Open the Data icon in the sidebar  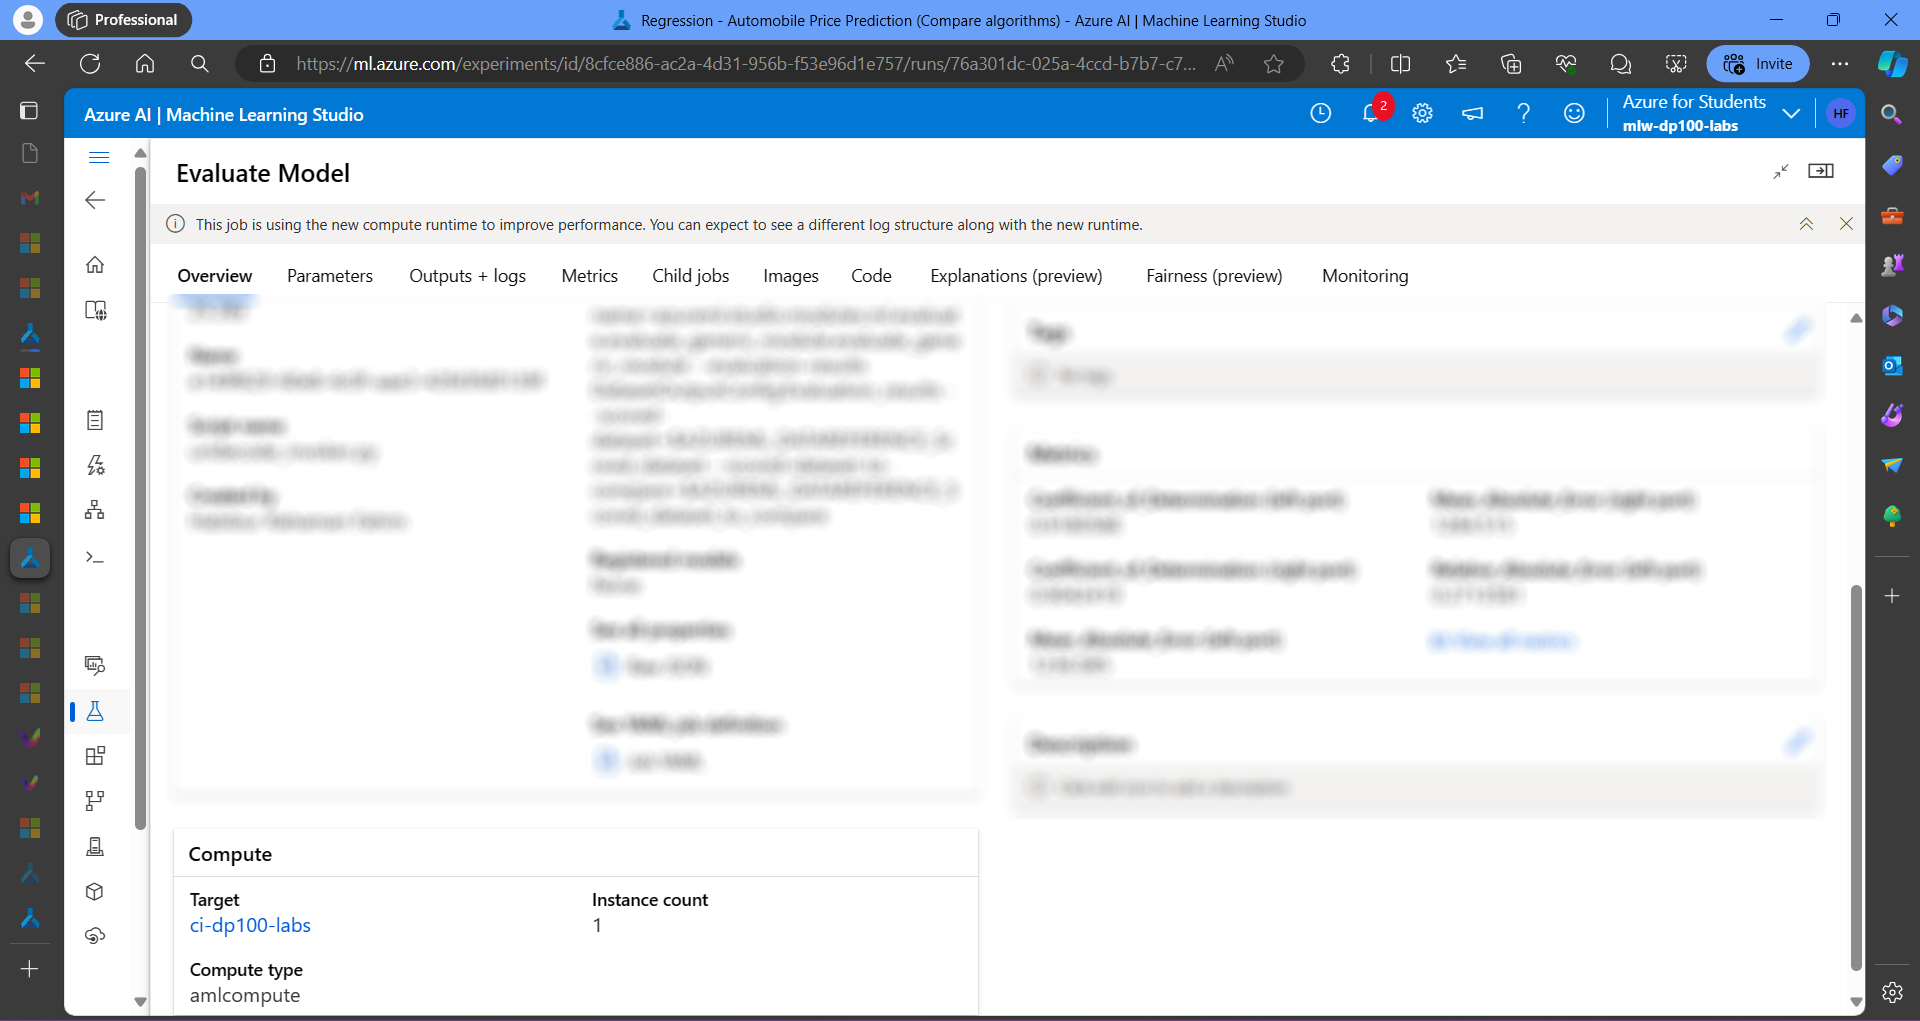pyautogui.click(x=95, y=665)
